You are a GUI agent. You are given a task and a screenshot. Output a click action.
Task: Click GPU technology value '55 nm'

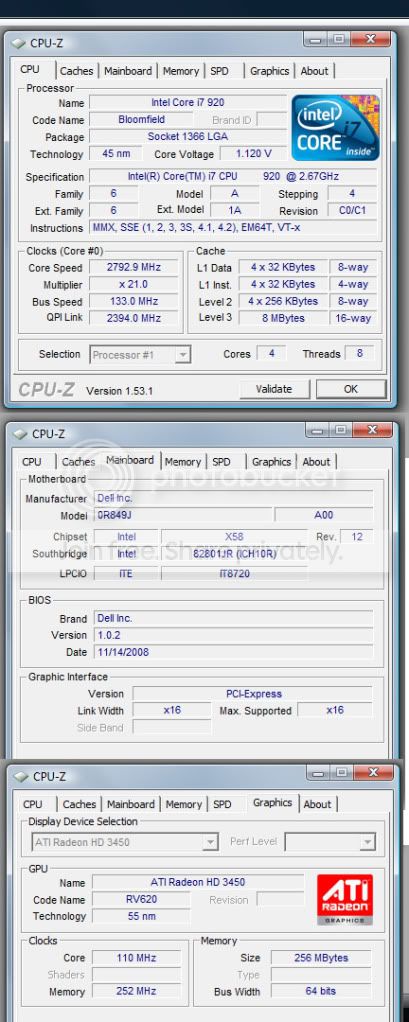pyautogui.click(x=141, y=916)
